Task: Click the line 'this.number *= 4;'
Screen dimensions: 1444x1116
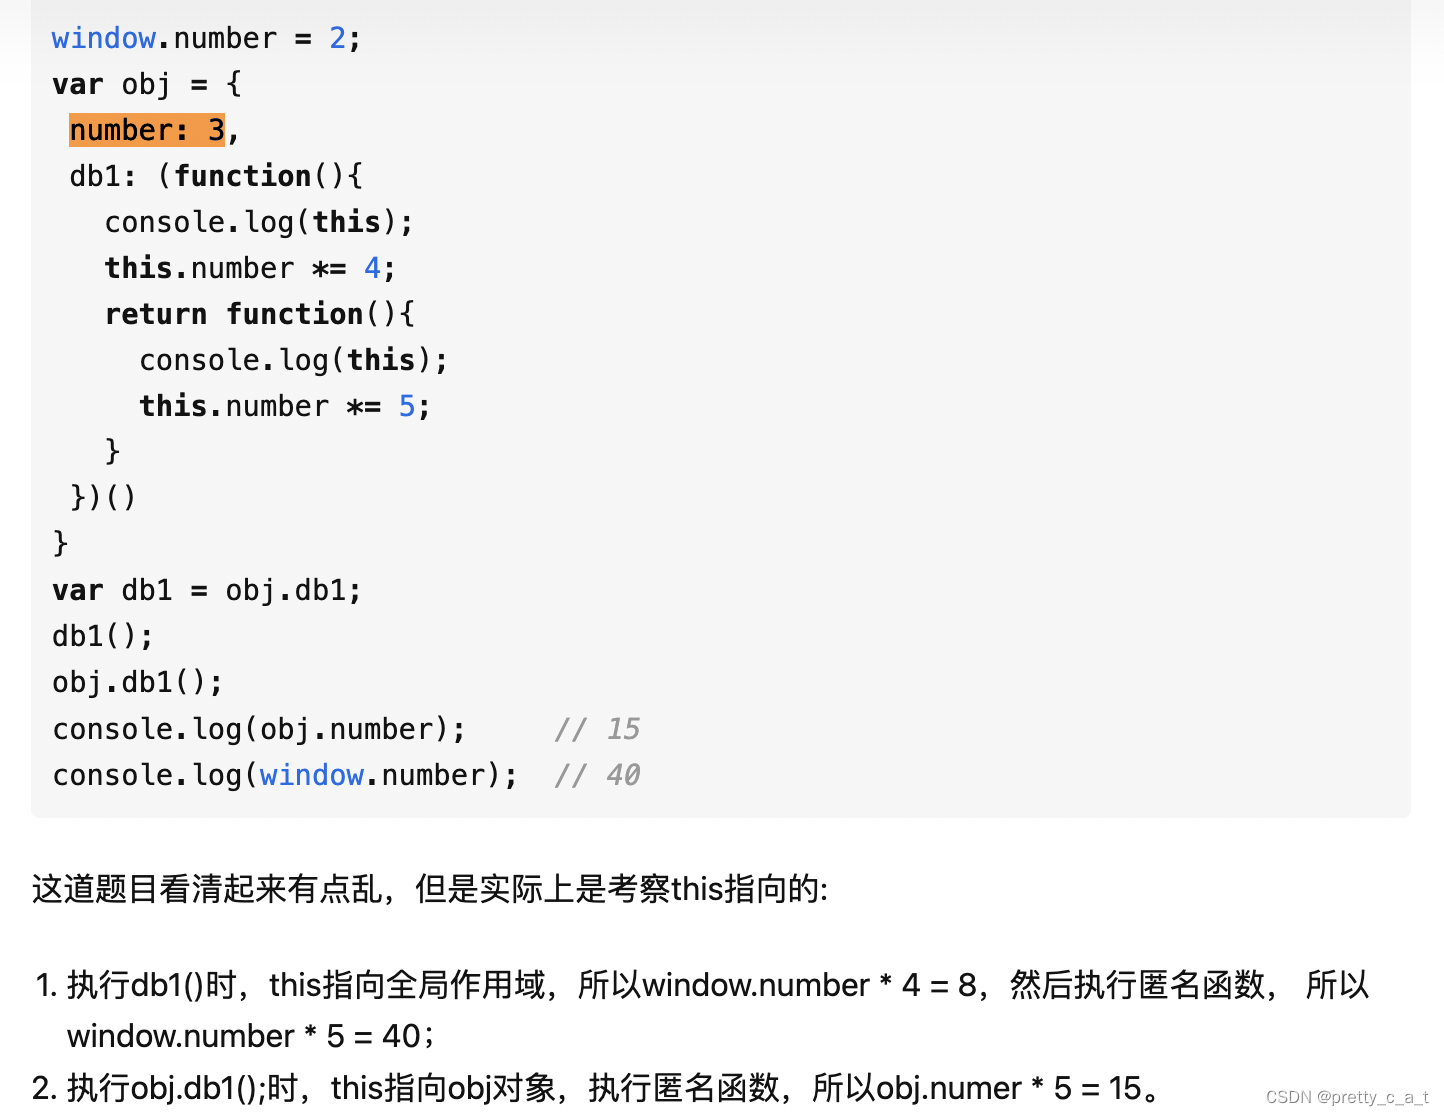Action: coord(250,268)
